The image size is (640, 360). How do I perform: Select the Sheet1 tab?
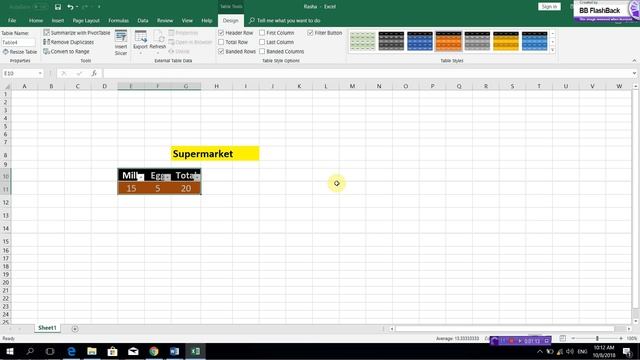click(47, 328)
